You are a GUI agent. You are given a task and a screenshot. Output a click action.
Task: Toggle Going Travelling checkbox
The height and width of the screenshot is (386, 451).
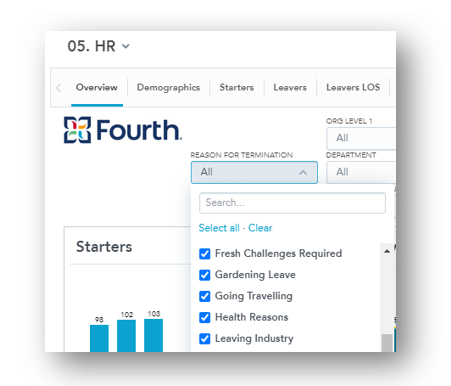click(205, 296)
